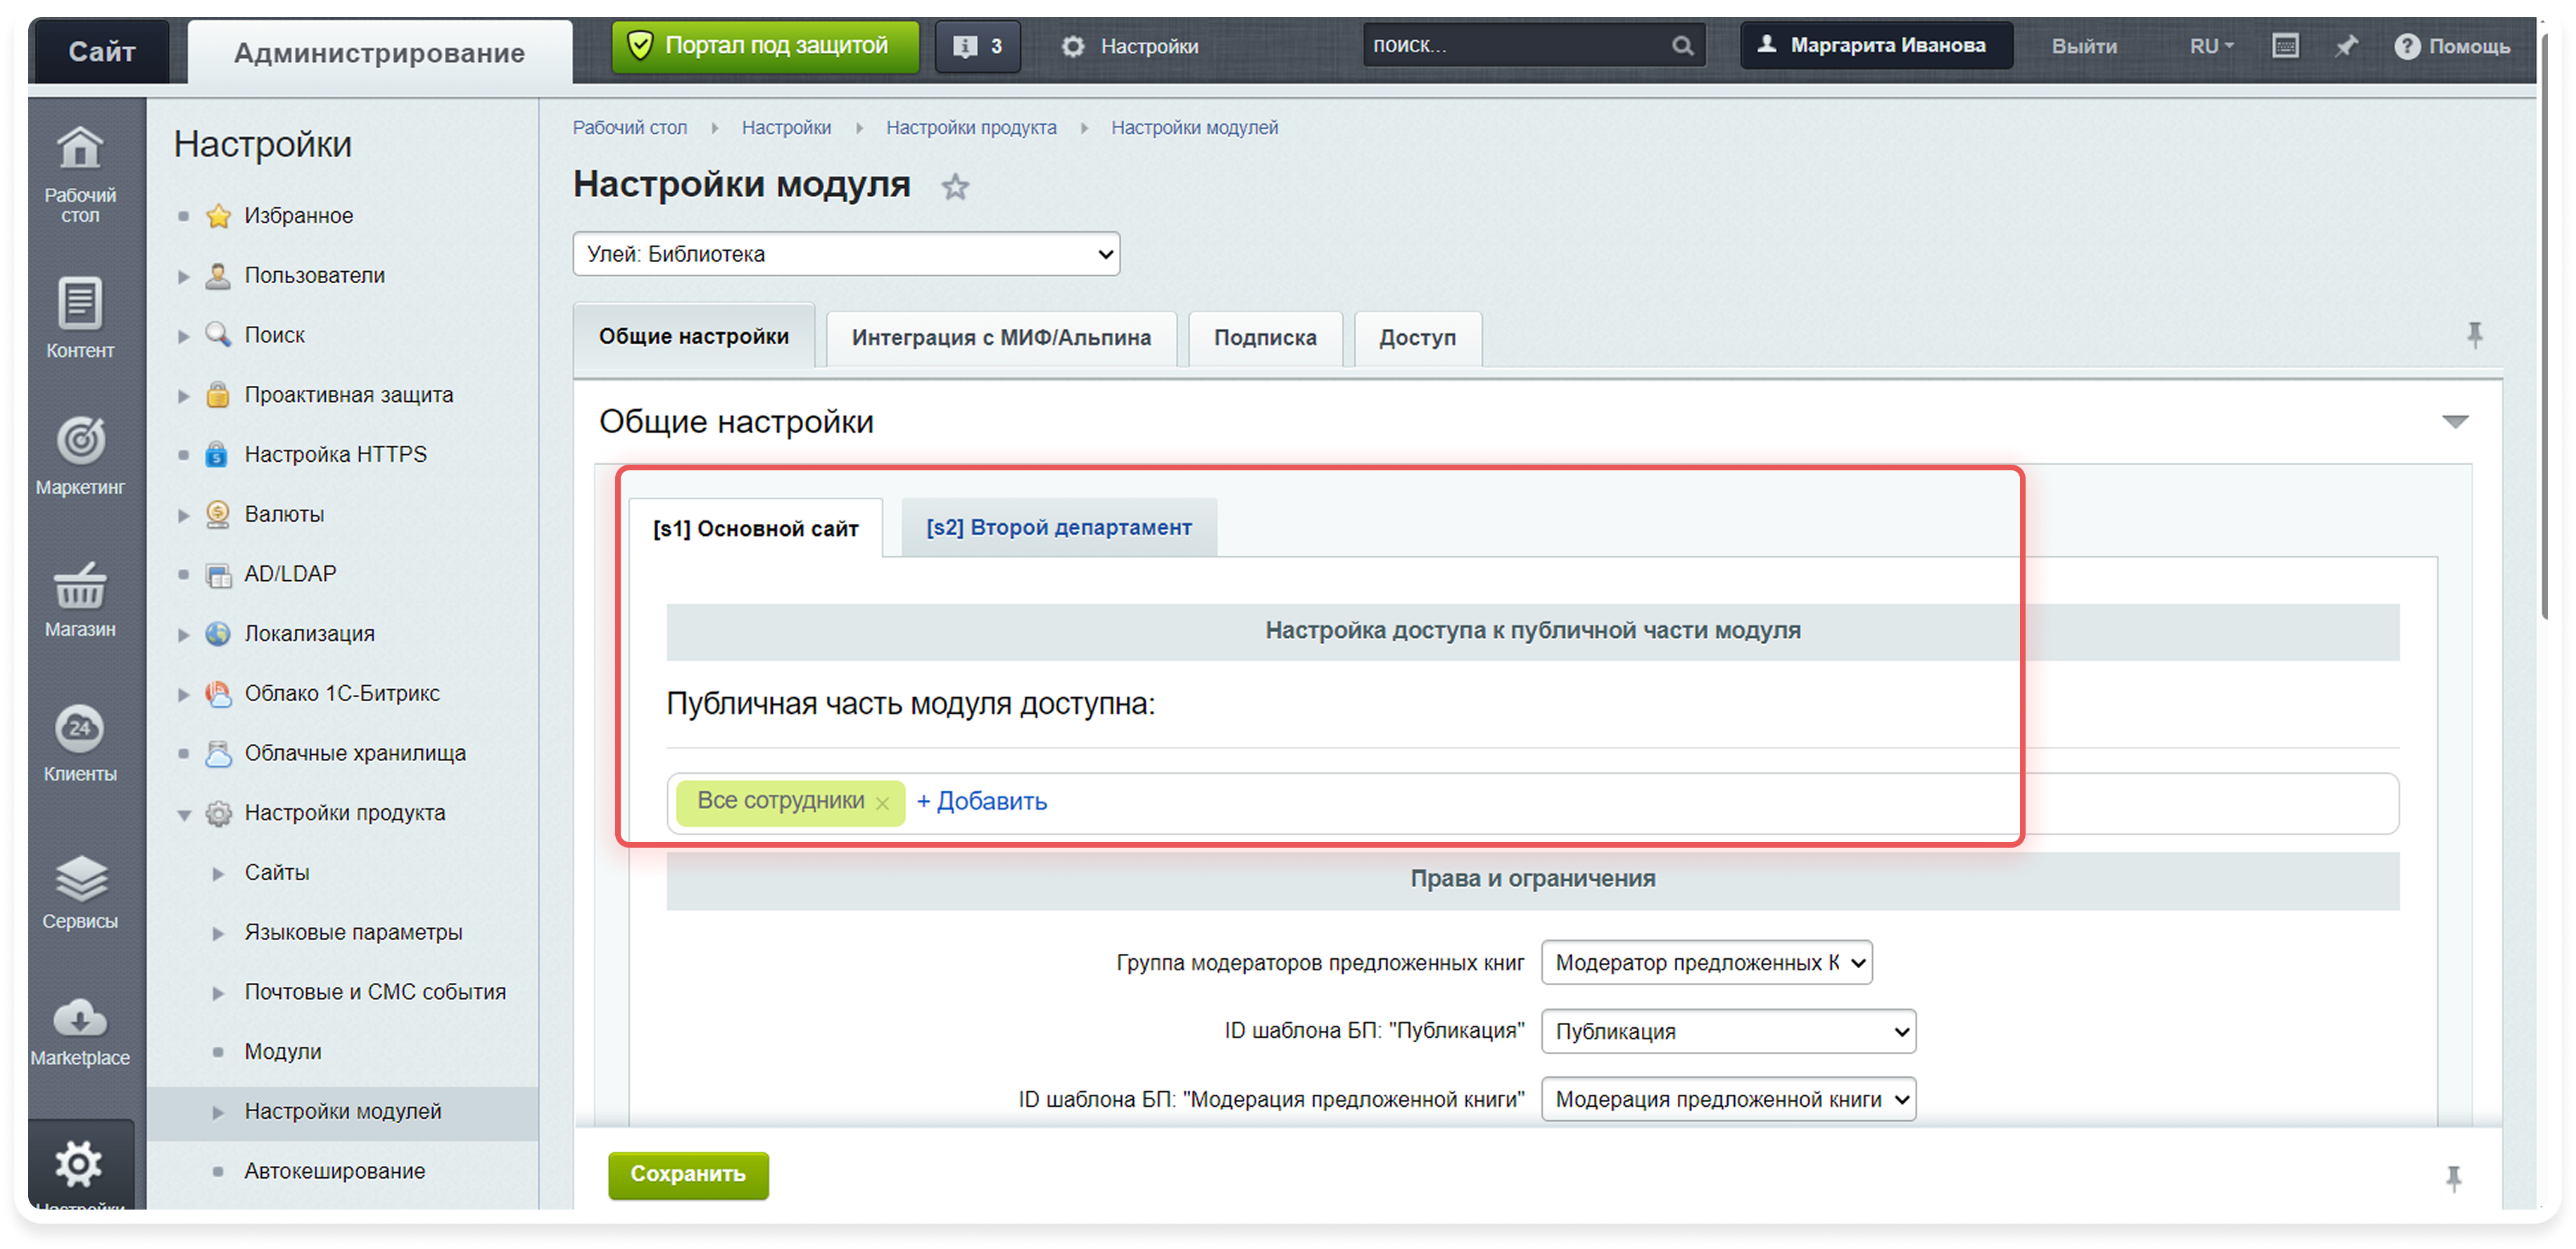This screenshot has height=1249, width=2576.
Task: Toggle favorite star next to Настройки модуля
Action: (954, 187)
